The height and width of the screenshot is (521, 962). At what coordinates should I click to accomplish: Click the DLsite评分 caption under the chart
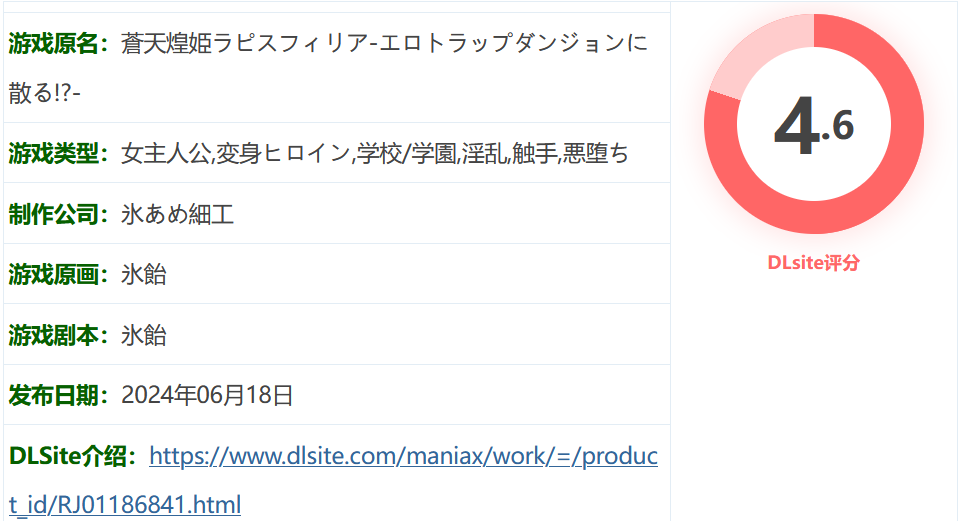coord(813,263)
